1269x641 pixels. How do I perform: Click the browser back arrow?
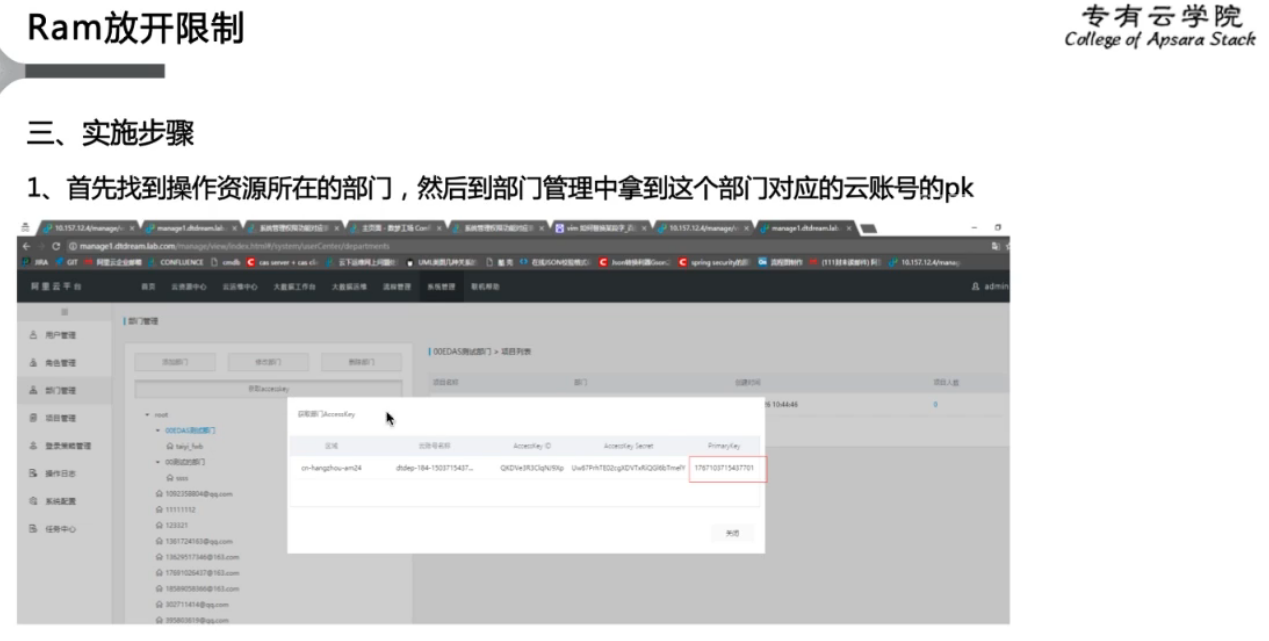(25, 246)
